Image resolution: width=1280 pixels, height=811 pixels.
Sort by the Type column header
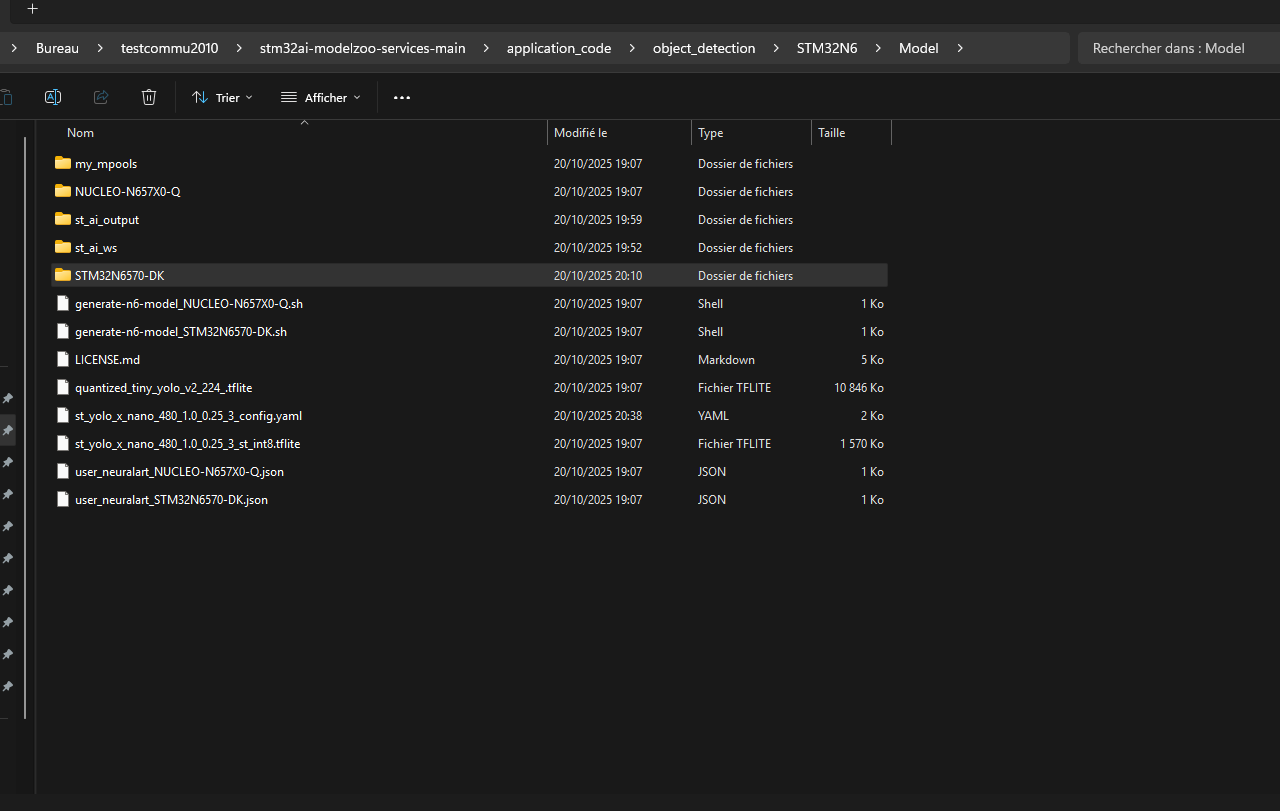pos(711,133)
